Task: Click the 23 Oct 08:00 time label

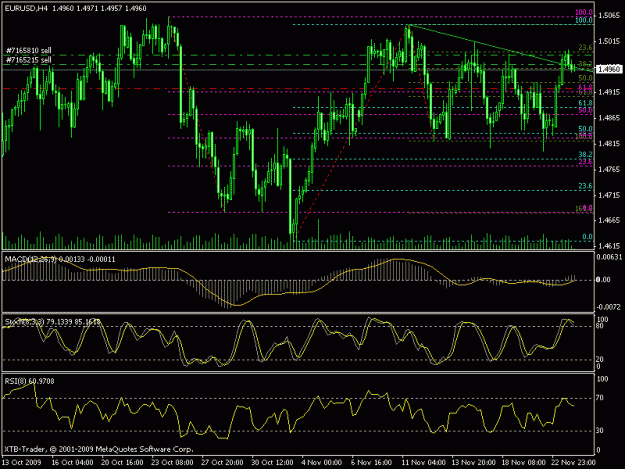Action: click(172, 463)
